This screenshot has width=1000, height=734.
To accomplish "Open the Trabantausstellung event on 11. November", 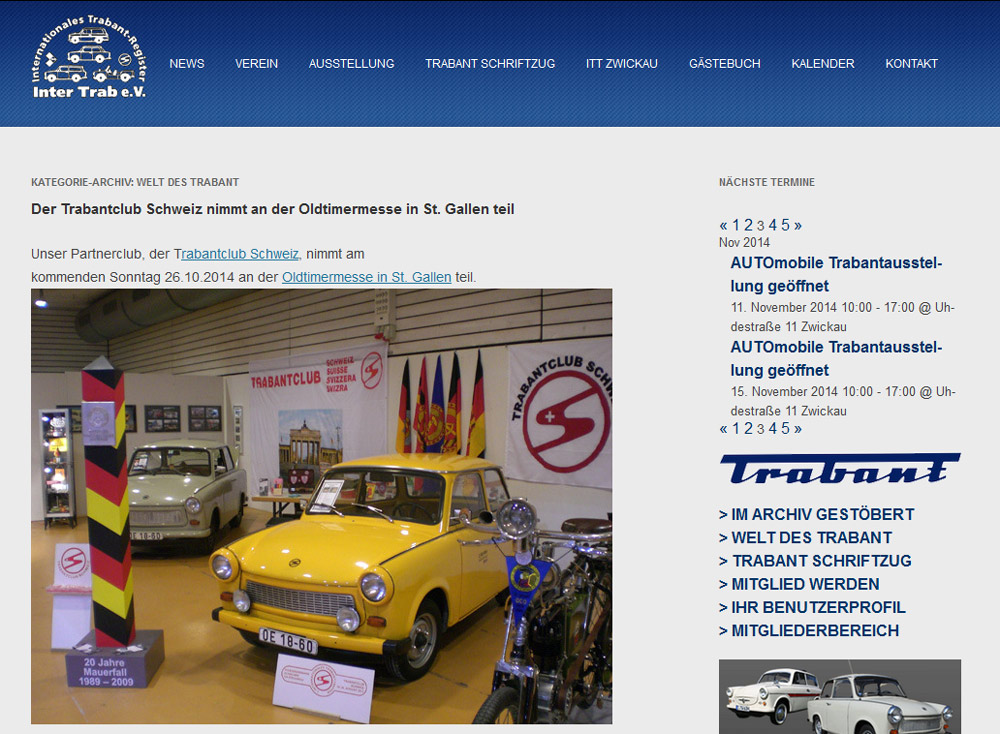I will pyautogui.click(x=836, y=274).
